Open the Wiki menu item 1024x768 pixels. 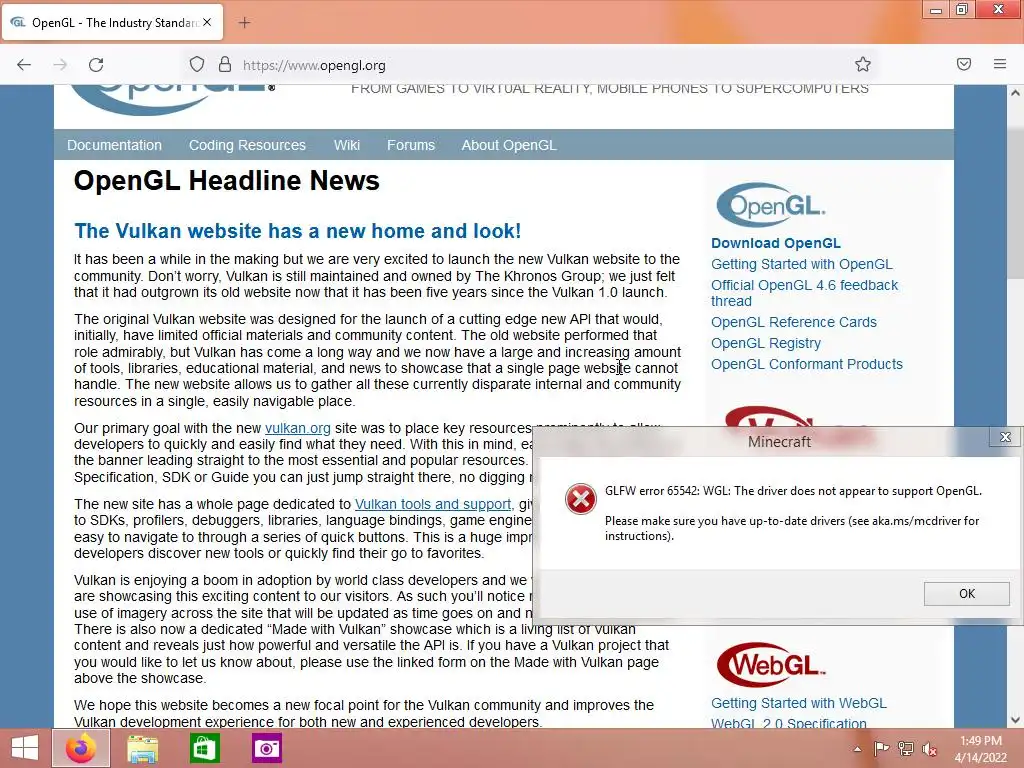coord(347,145)
